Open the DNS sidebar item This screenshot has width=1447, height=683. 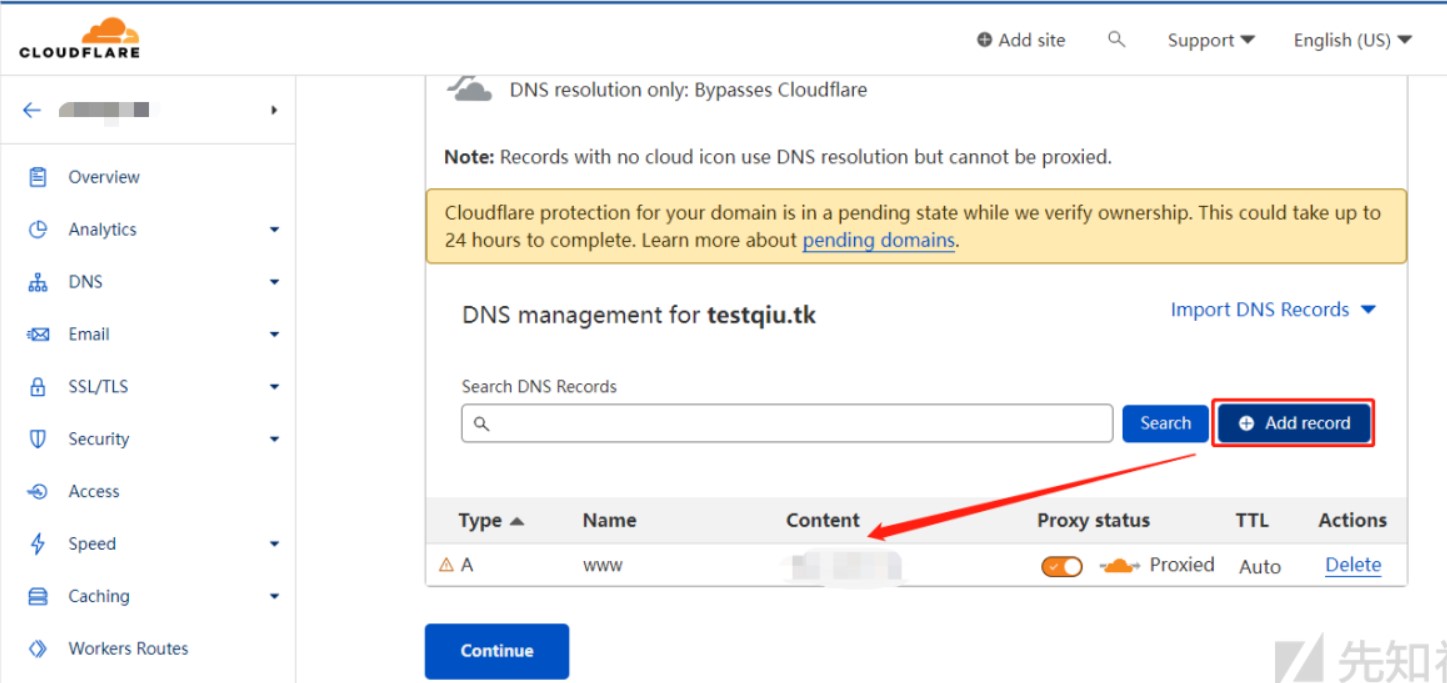point(85,282)
